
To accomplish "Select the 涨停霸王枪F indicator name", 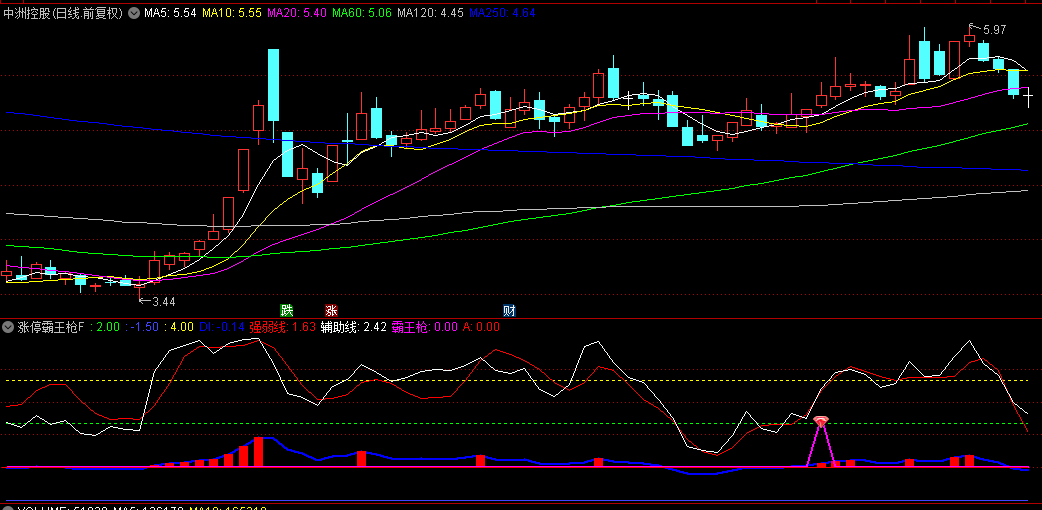I will [x=51, y=326].
